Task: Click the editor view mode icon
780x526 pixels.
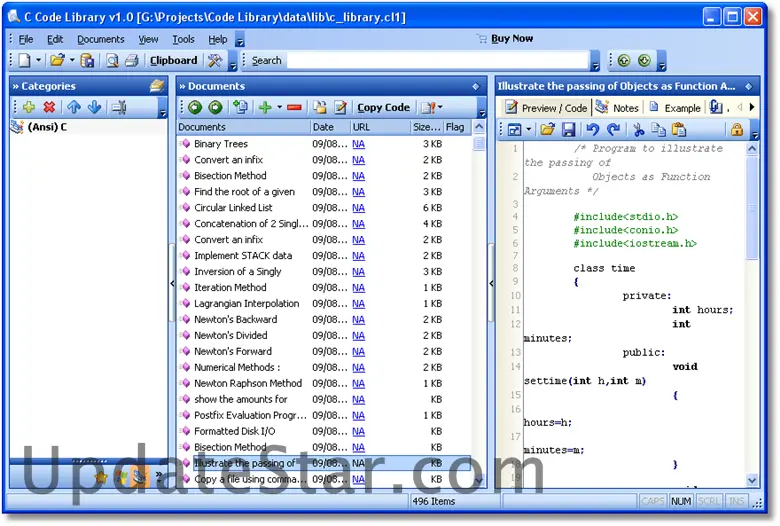Action: pos(514,130)
